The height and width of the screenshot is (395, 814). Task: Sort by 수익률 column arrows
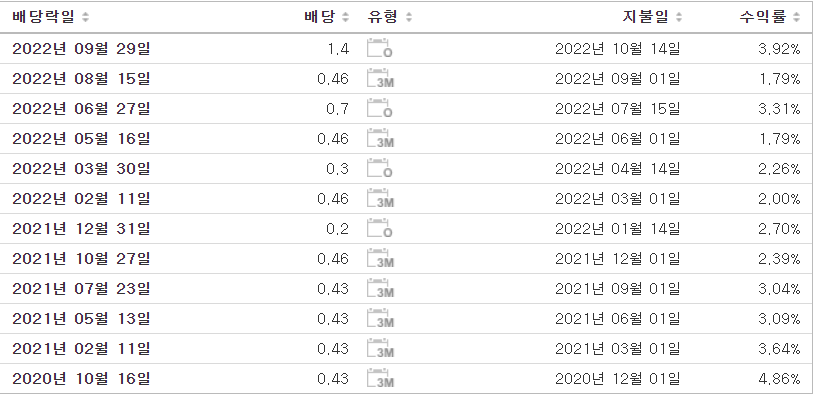click(796, 18)
